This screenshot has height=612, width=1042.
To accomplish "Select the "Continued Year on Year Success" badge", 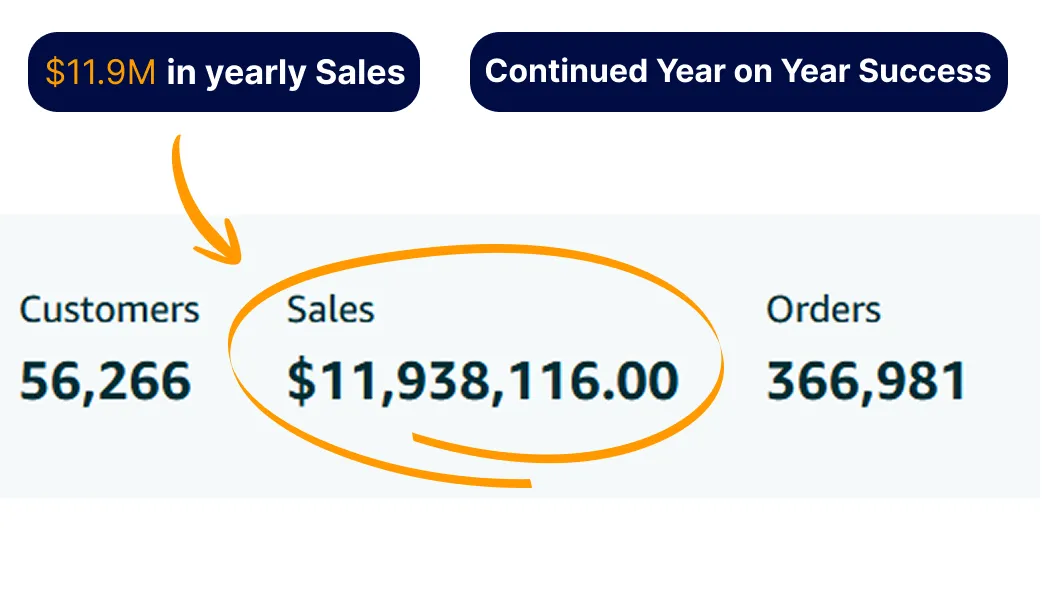I will coord(738,72).
